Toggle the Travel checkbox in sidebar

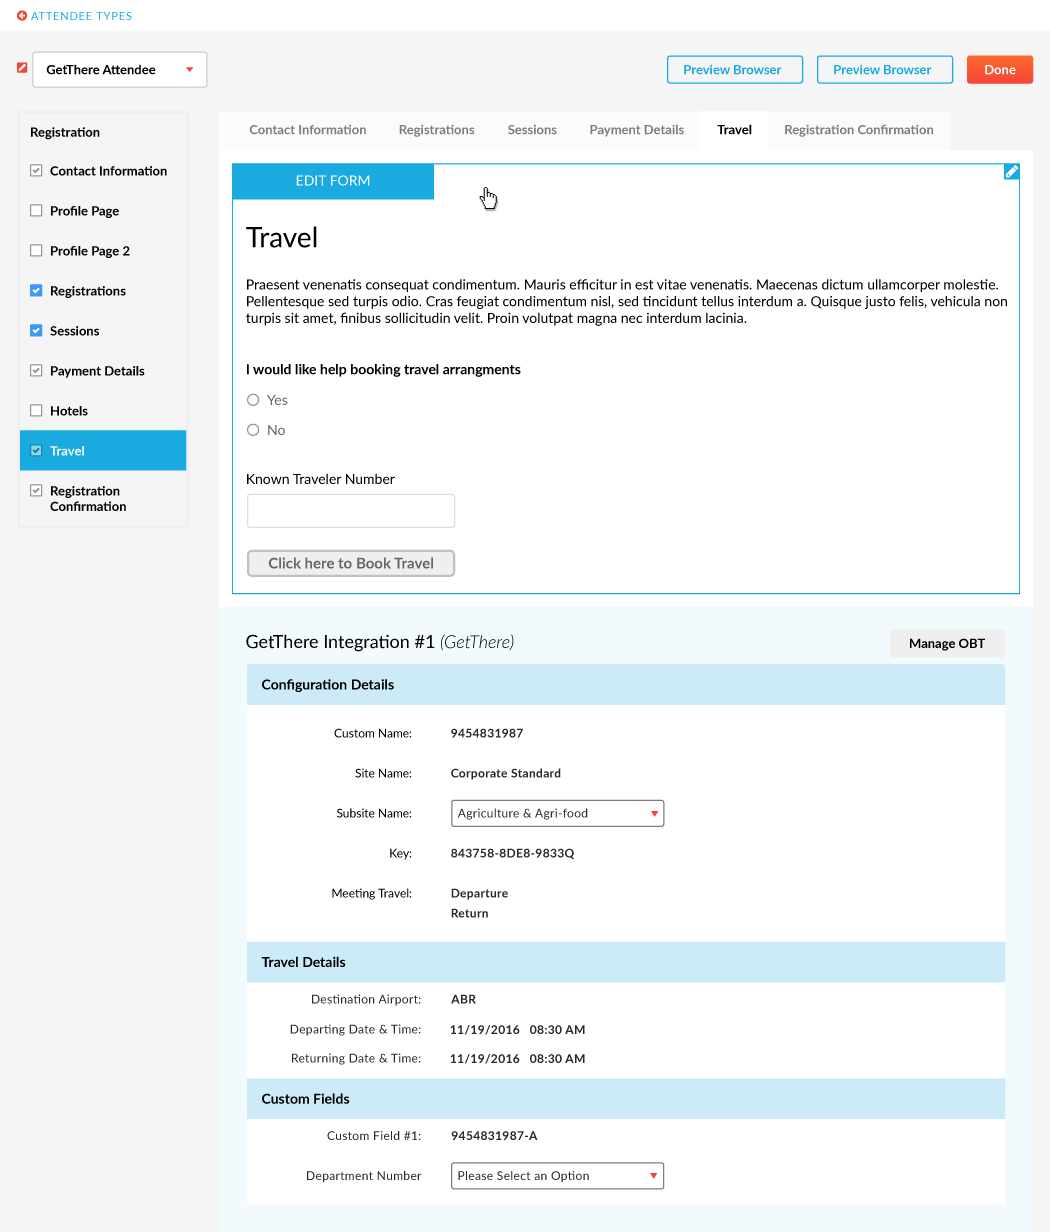point(36,451)
